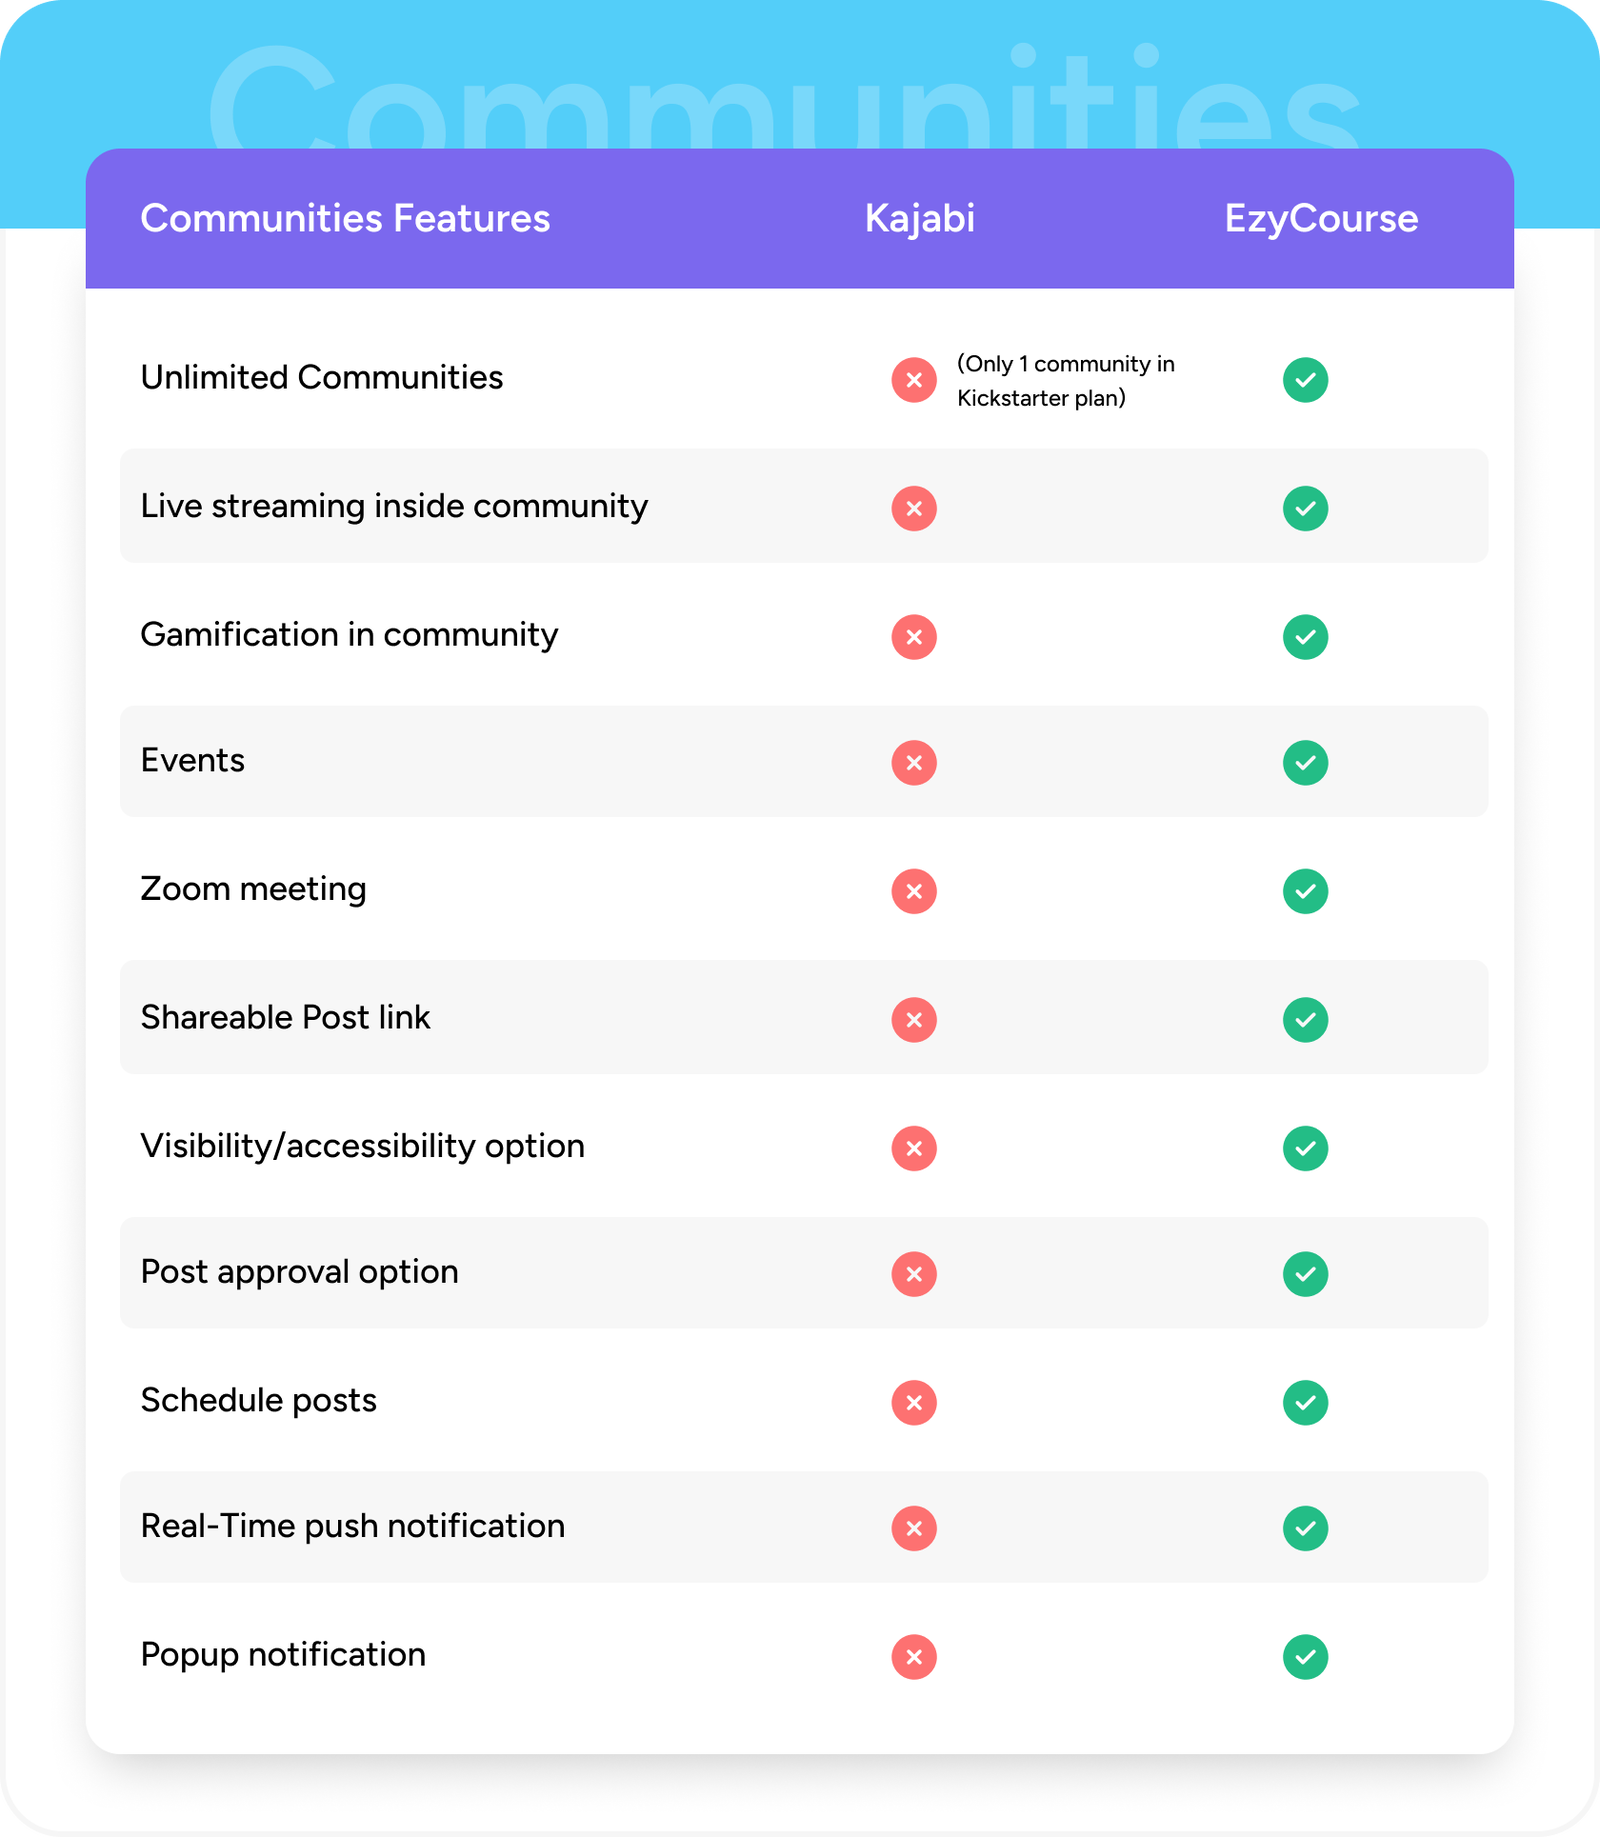Click the EzyCourse column header
1600x1837 pixels.
1321,219
